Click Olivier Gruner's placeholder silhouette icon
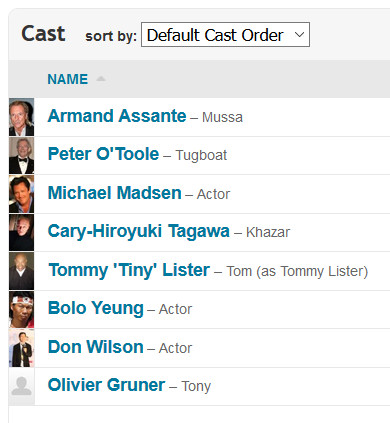 [21, 386]
